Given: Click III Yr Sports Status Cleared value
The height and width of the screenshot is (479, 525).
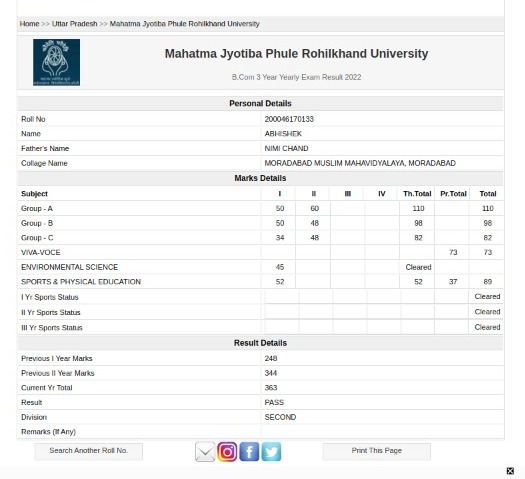Looking at the screenshot, I should point(487,328).
